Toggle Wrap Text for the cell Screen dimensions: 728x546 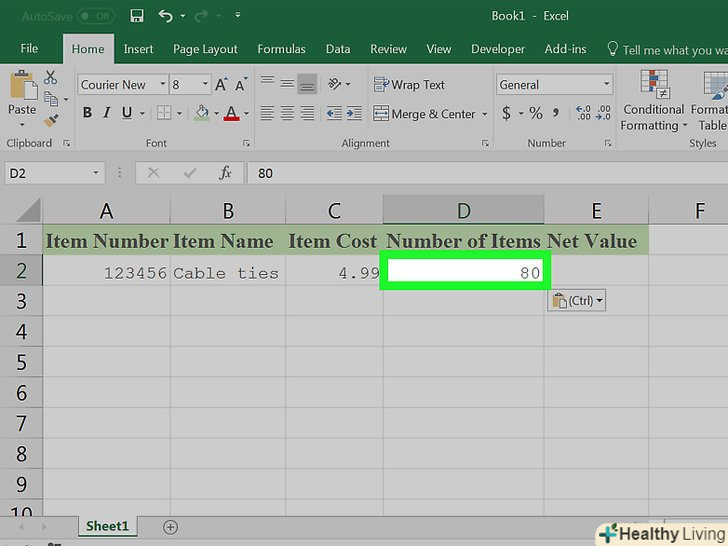409,85
